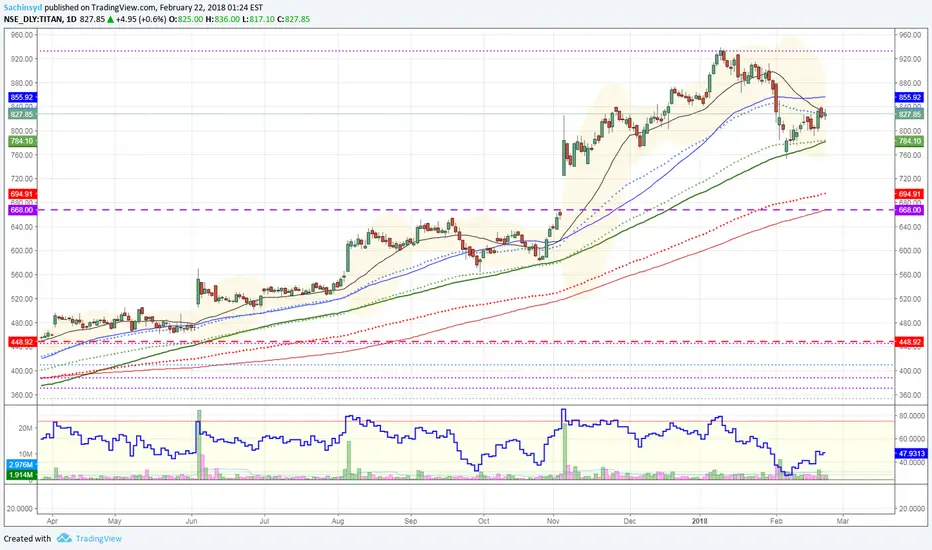Click the Dec label on time axis

(x=629, y=521)
